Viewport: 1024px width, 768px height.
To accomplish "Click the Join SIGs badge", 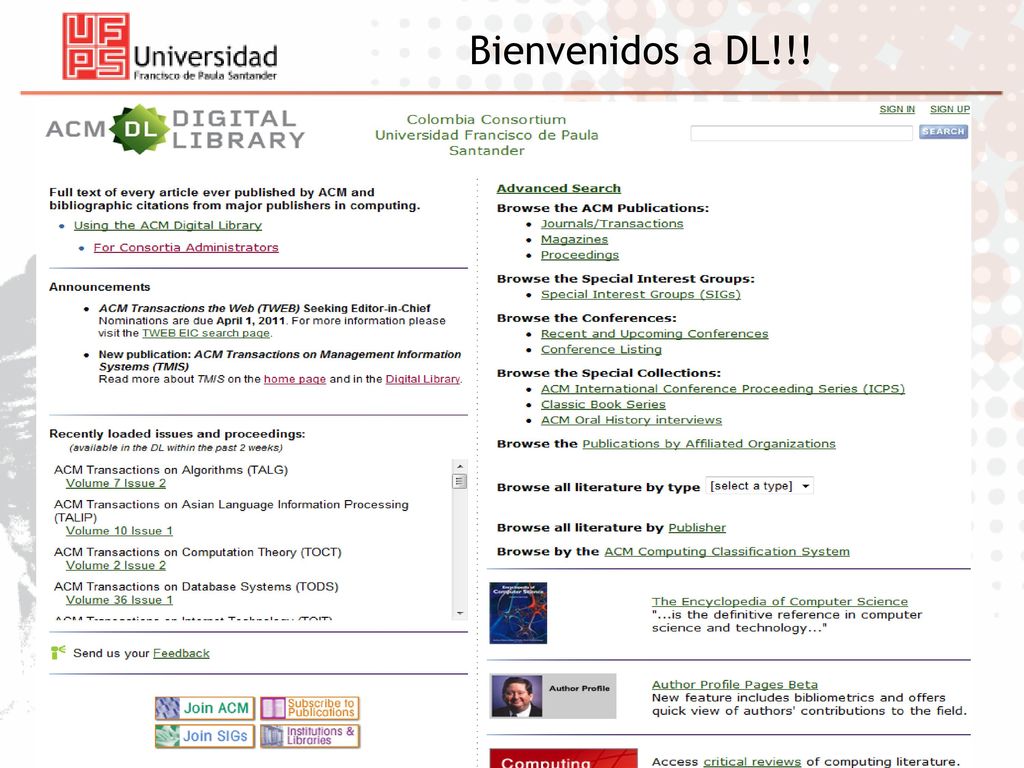I will 205,736.
